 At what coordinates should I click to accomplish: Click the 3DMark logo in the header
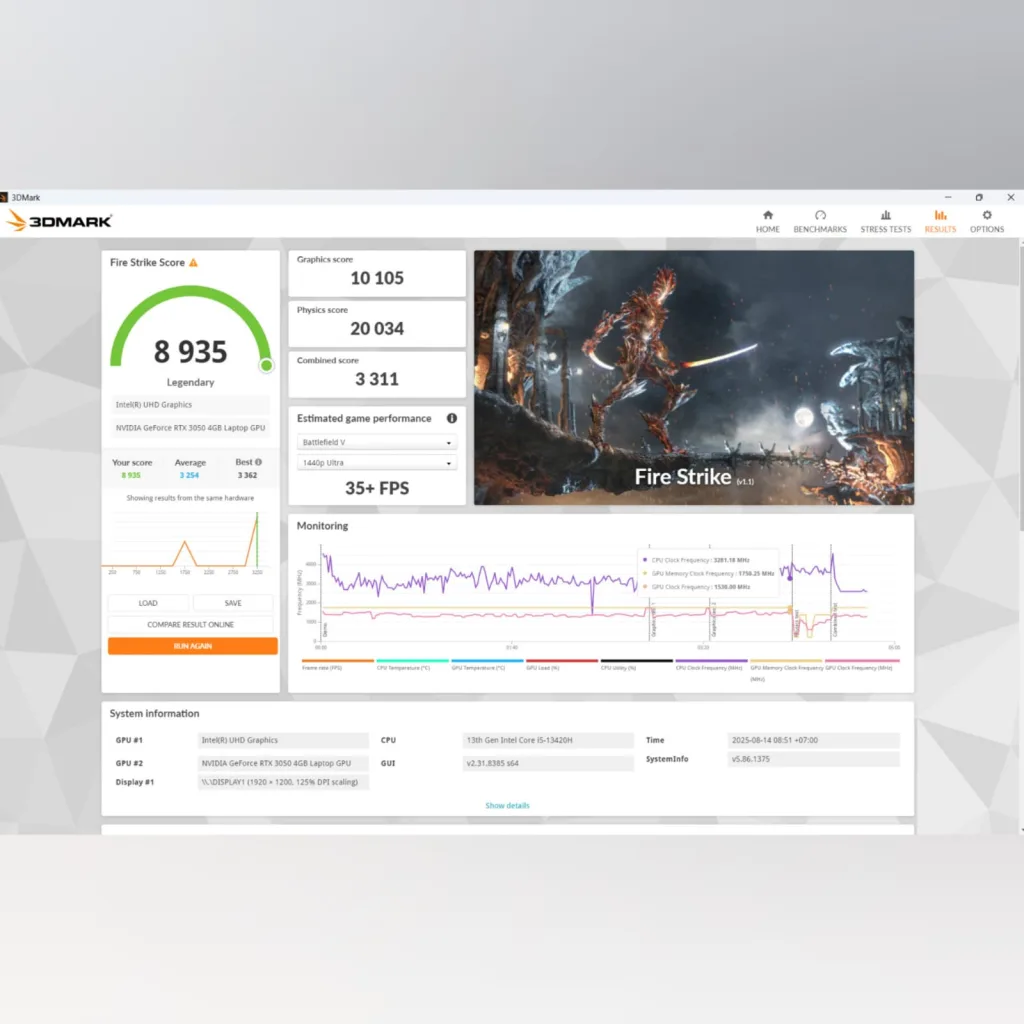[59, 221]
